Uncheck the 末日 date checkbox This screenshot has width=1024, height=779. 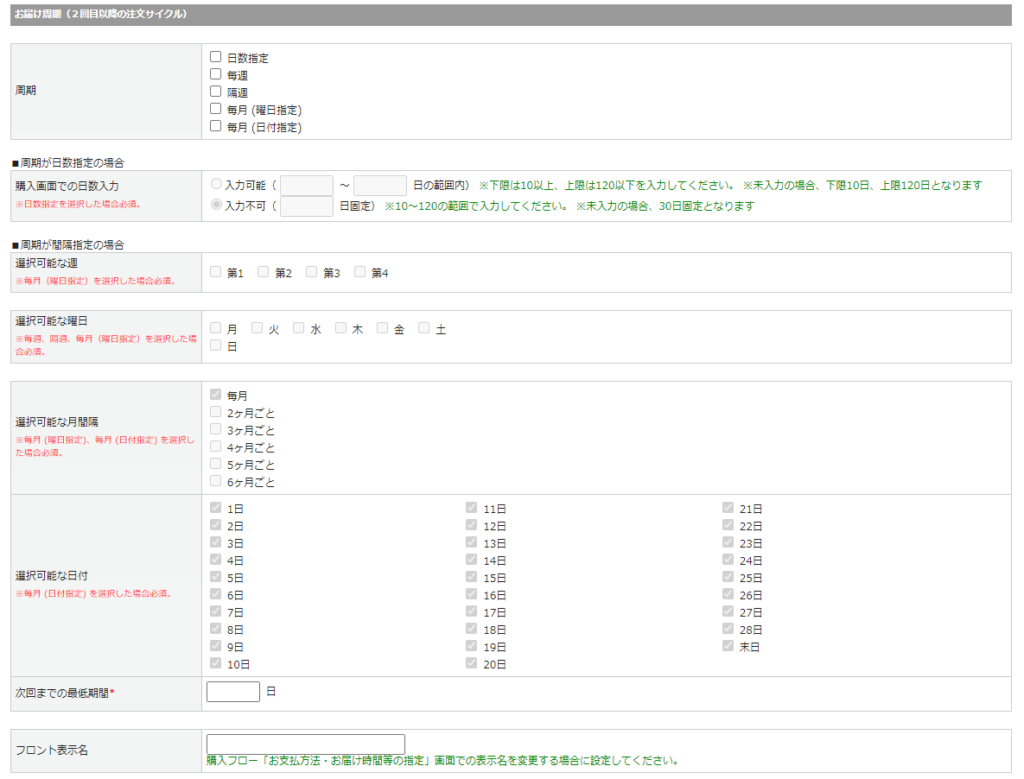(729, 646)
